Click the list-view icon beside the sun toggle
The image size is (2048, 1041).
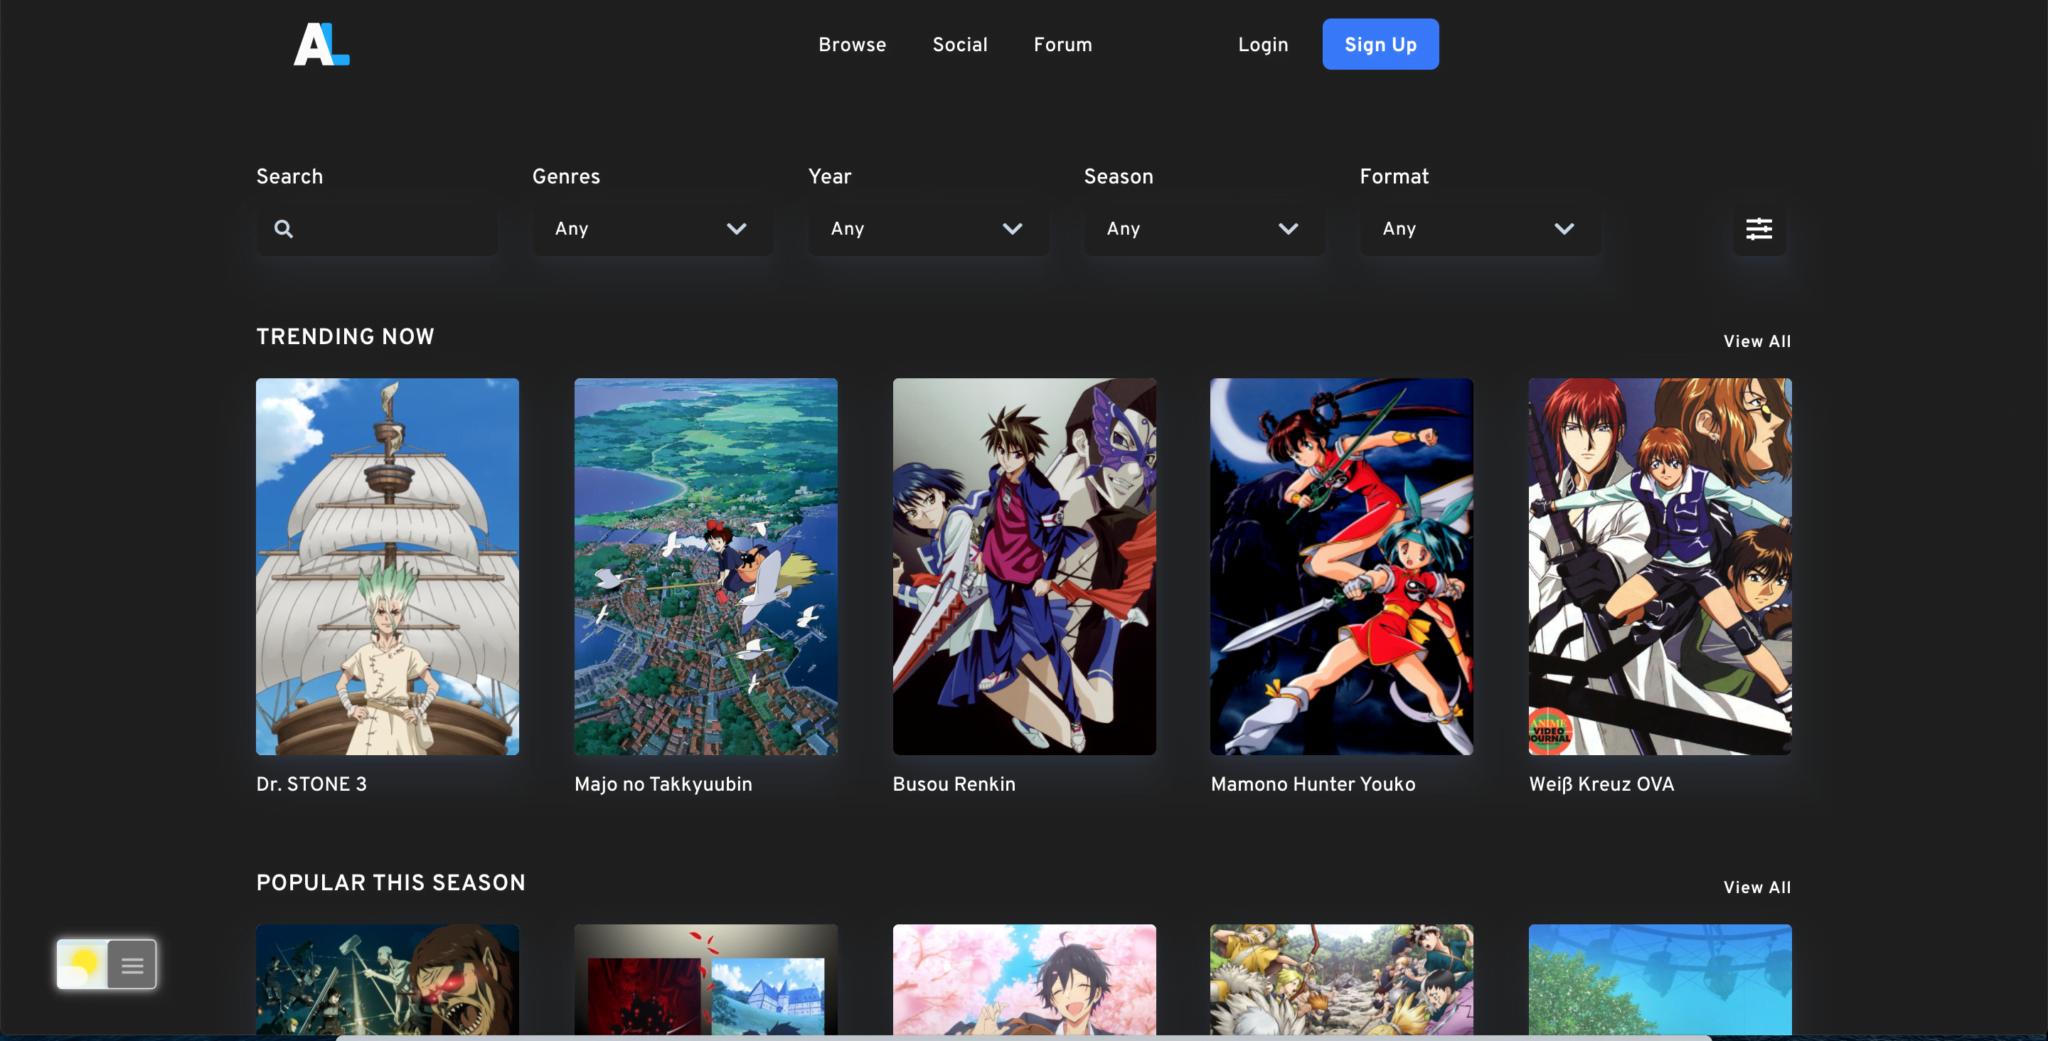(x=131, y=963)
